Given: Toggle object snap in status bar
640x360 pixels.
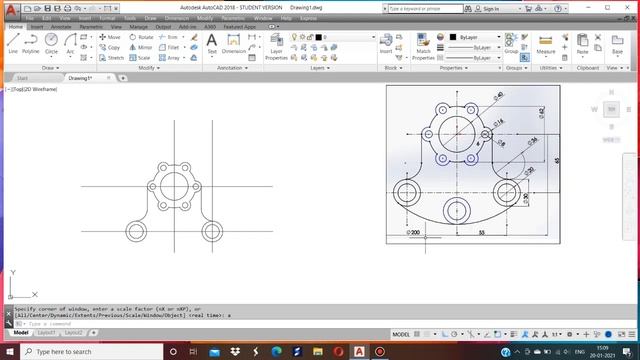Looking at the screenshot, I should point(498,334).
